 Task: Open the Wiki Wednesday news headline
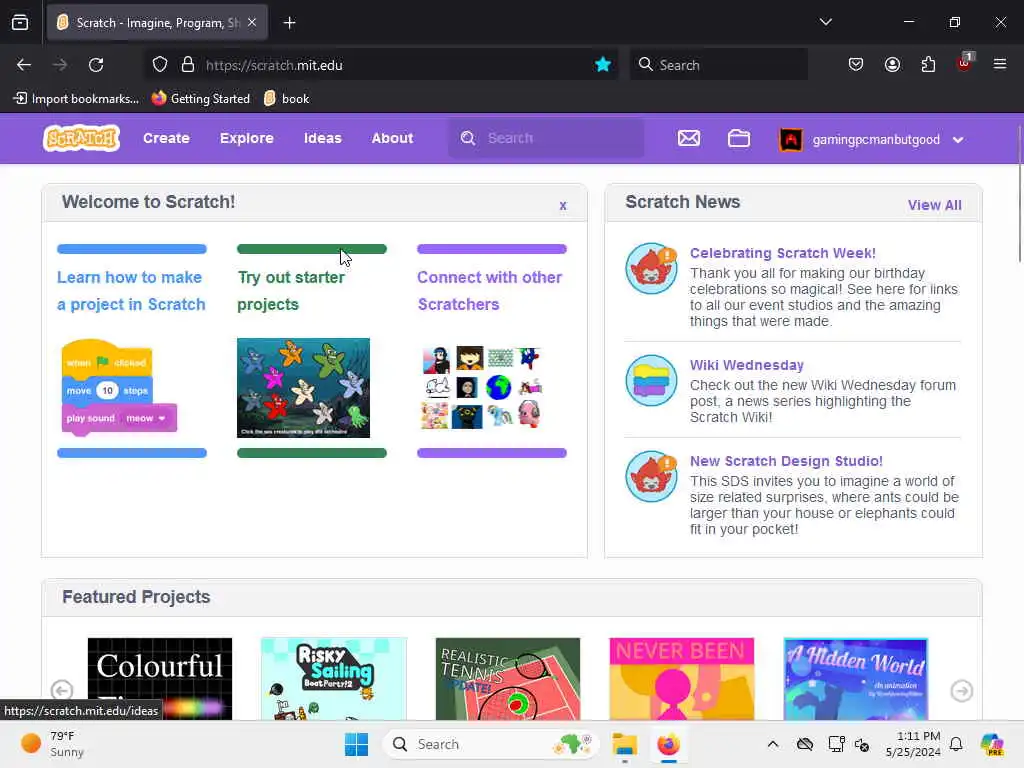point(746,365)
